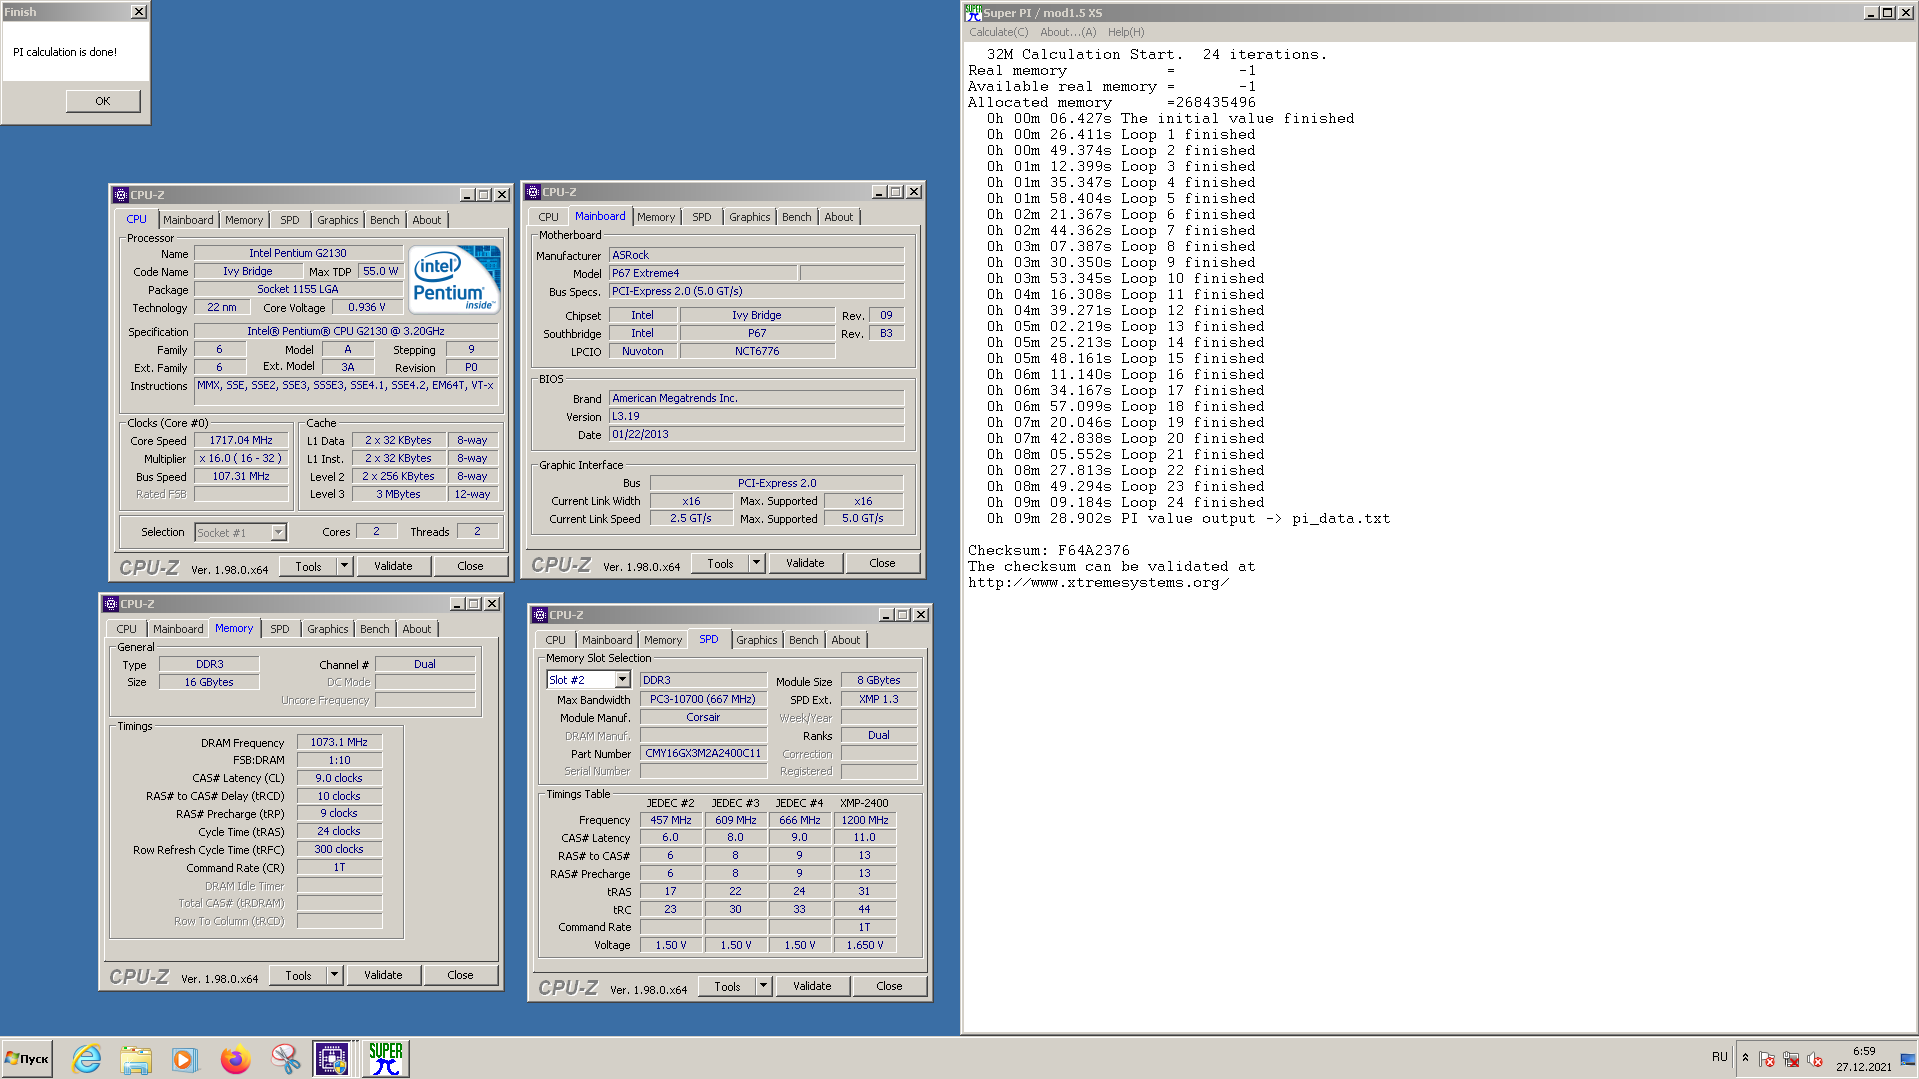Viewport: 1919px width, 1079px height.
Task: Open the Start (Пуск) button
Action: [x=27, y=1058]
